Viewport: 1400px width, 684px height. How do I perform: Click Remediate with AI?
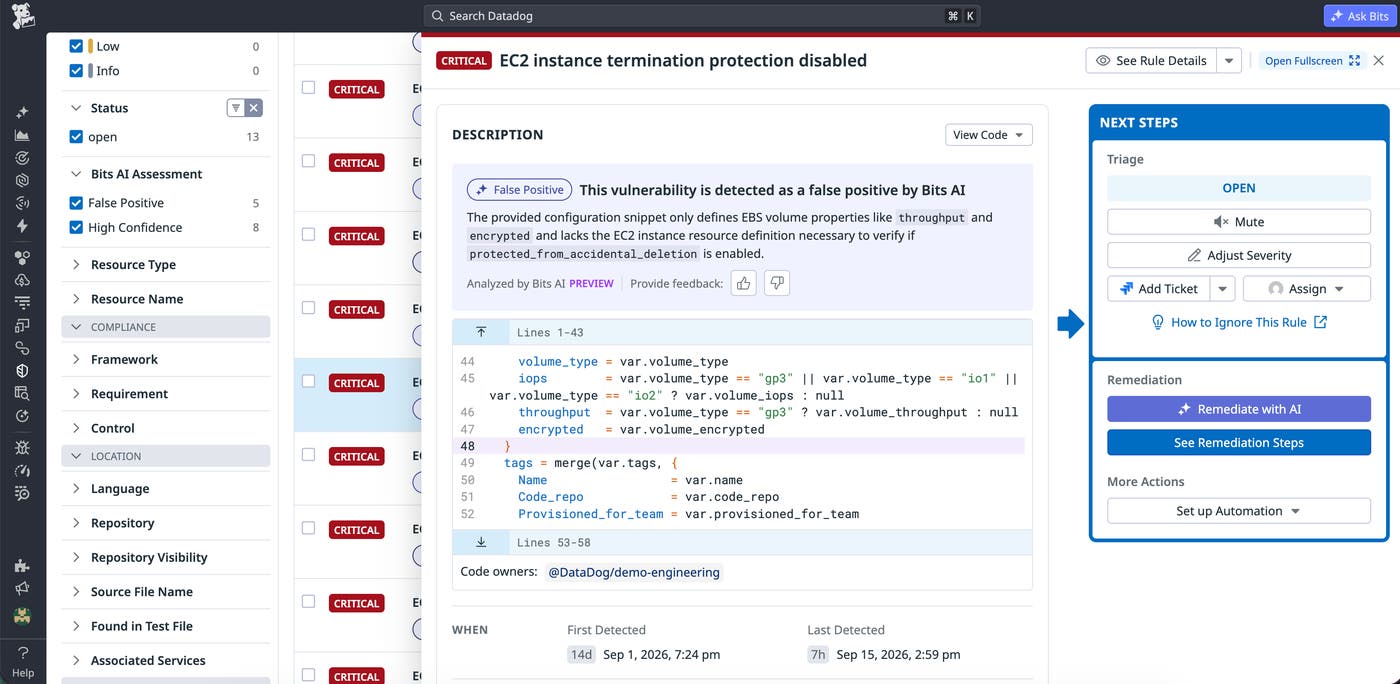click(1238, 409)
